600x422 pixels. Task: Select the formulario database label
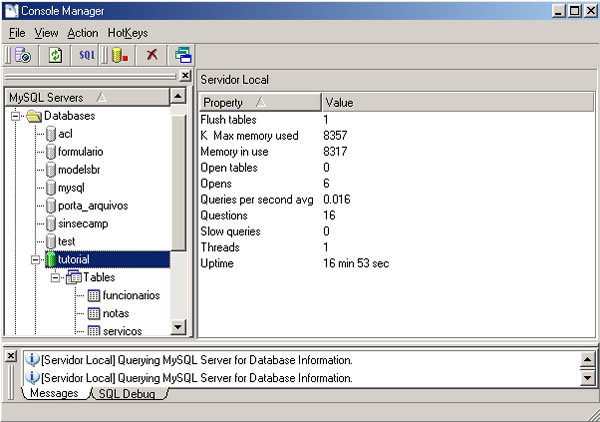point(80,152)
